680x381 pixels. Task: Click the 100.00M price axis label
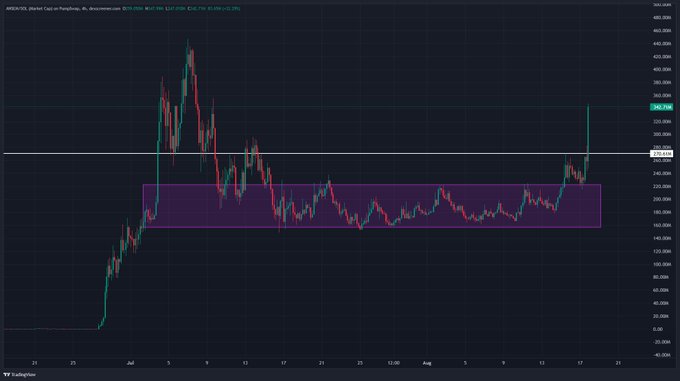click(661, 264)
